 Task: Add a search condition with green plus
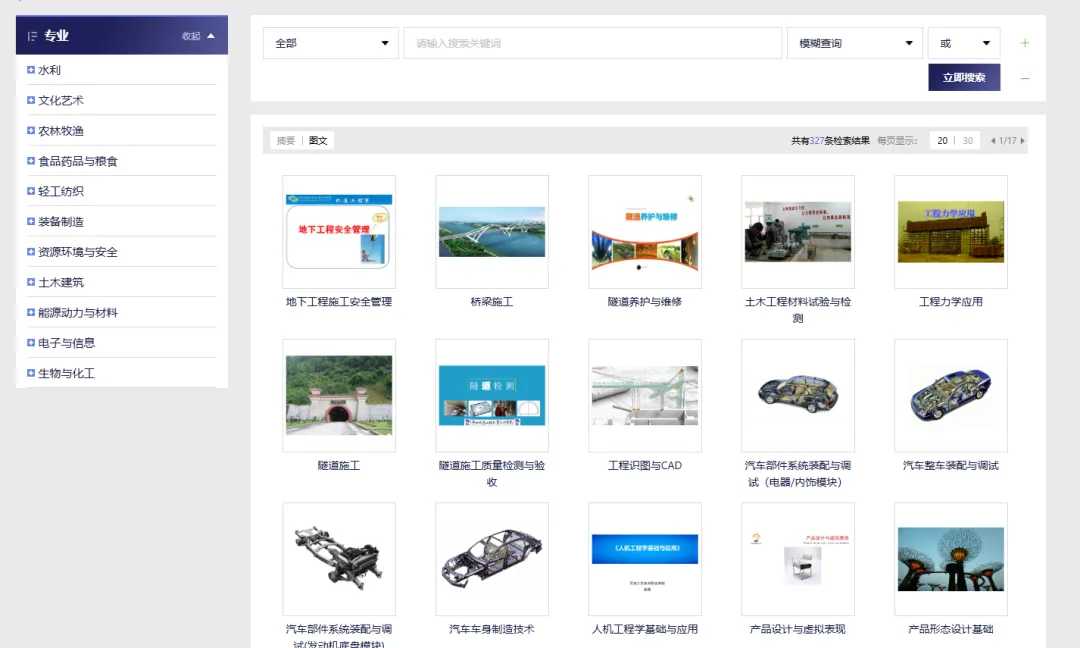(x=1025, y=43)
